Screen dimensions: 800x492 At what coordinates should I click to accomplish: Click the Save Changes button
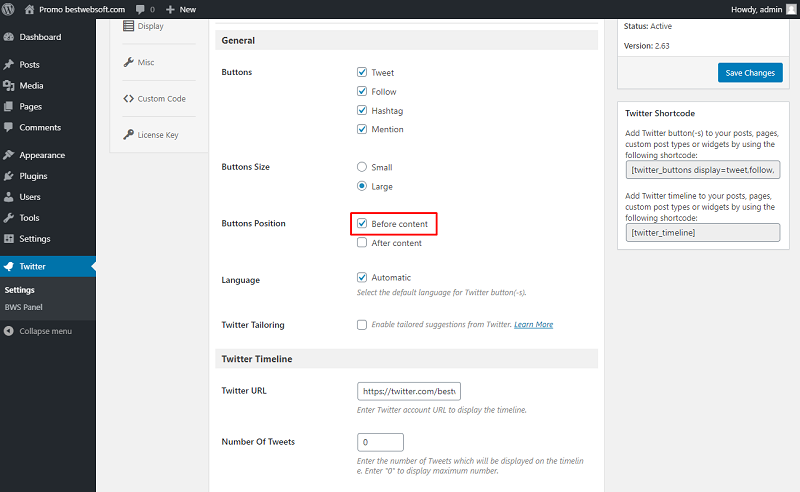750,72
